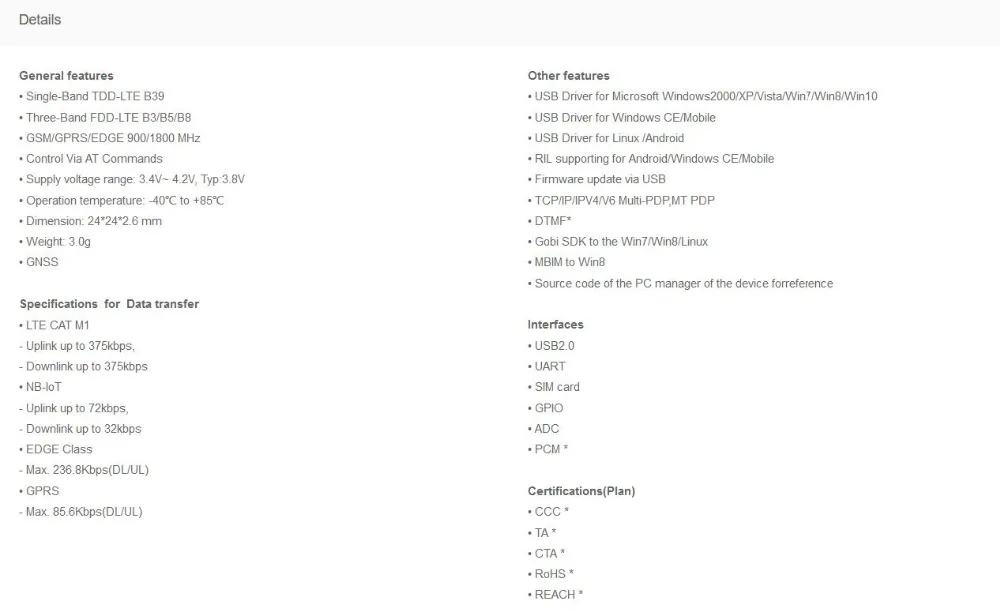Click Firmware update via USB item
1000x616 pixels.
(x=597, y=179)
